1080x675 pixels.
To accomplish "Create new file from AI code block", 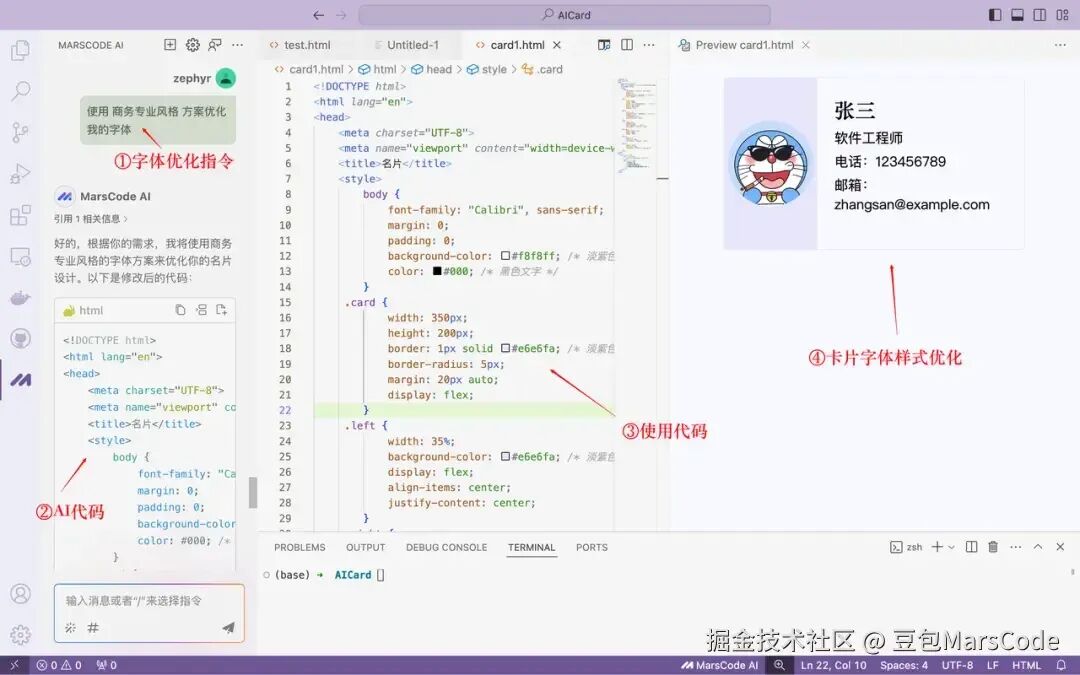I will point(222,310).
